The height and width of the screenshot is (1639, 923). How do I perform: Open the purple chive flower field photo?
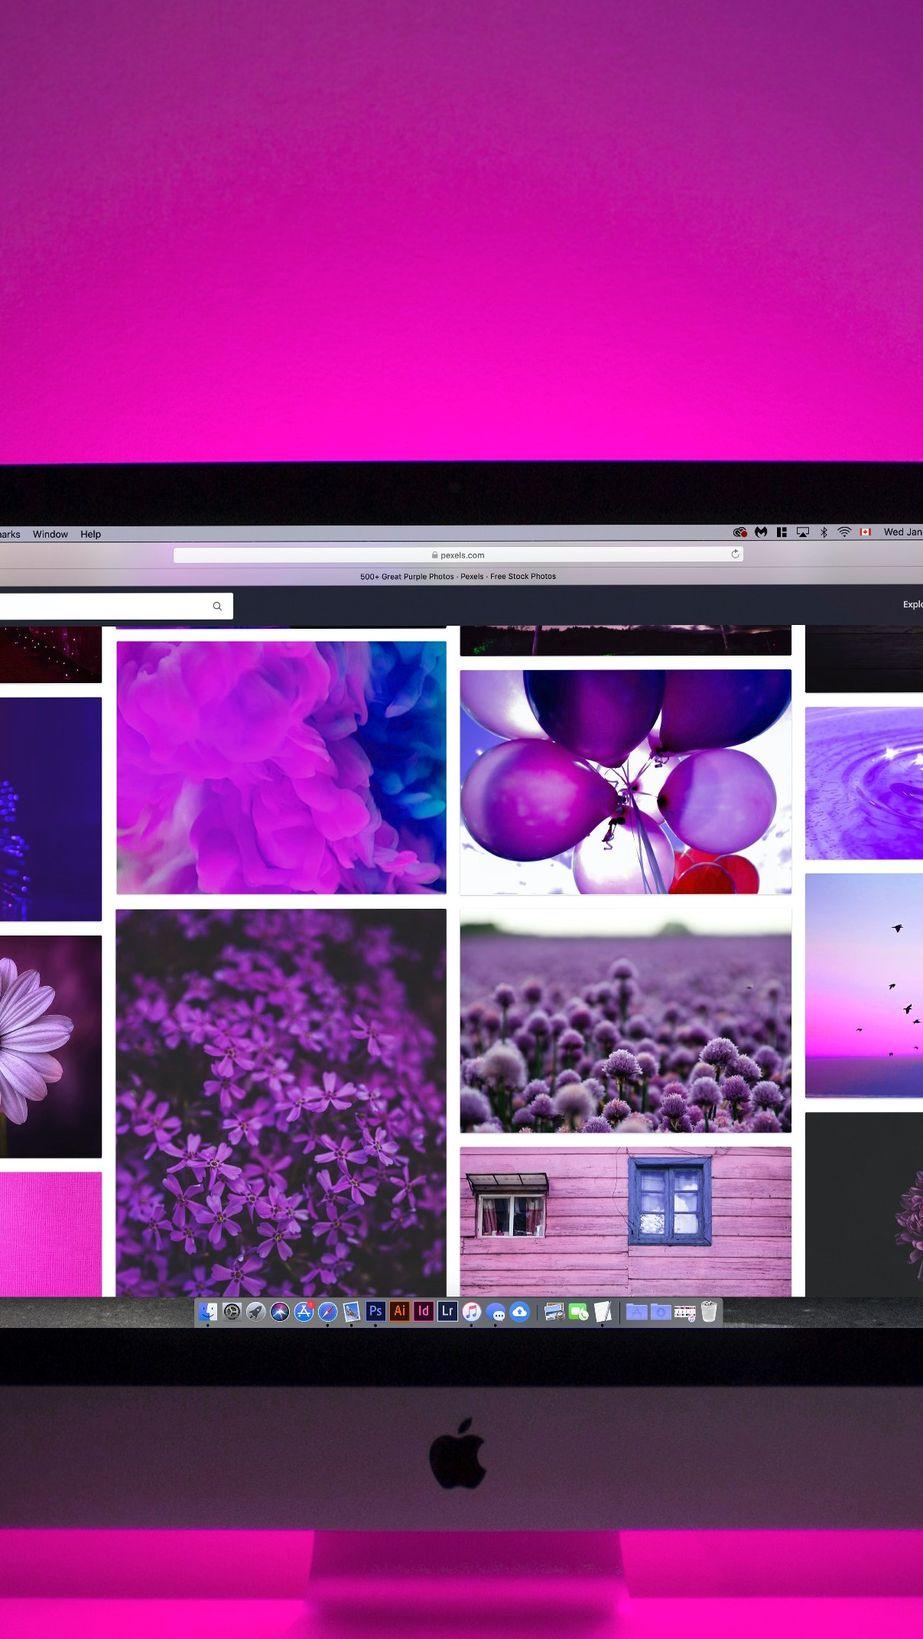(x=625, y=1021)
